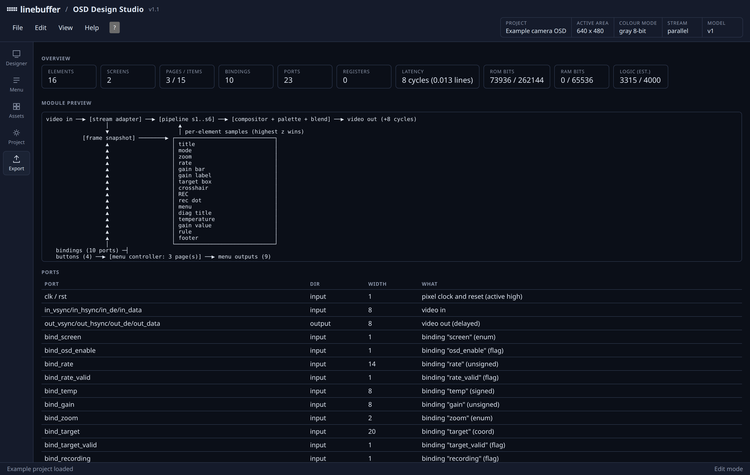
Task: Click the Registers 0 overview card
Action: pos(364,77)
